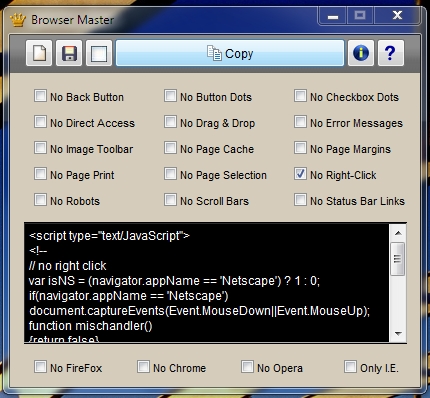Check the No Page Print box
Screen dimensions: 430x398
click(x=40, y=174)
